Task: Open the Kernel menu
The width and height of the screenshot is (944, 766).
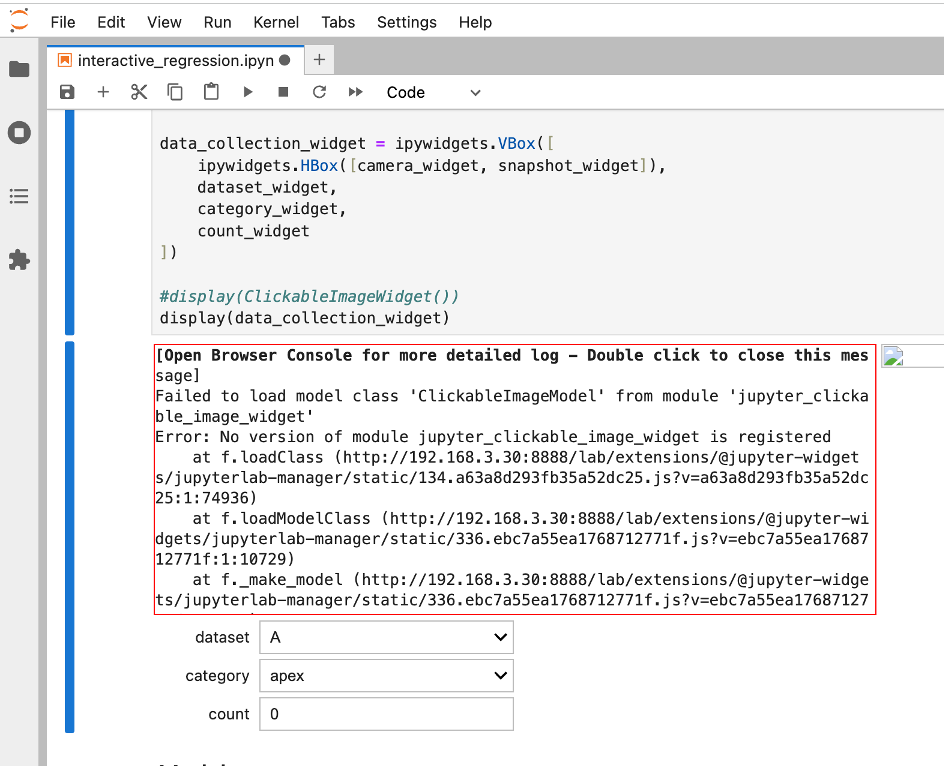Action: 276,22
